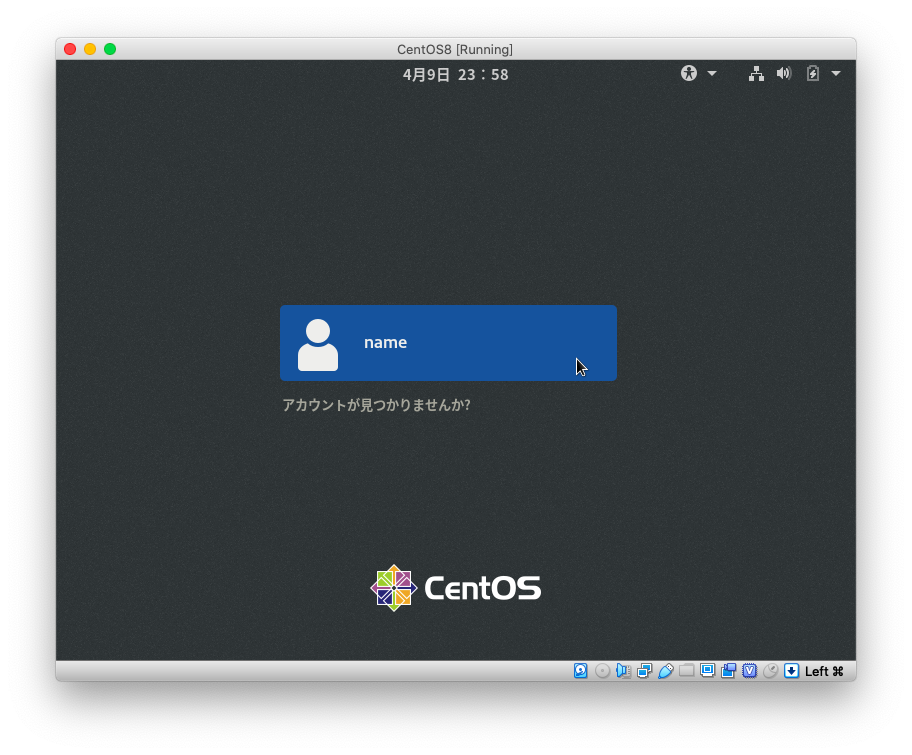The height and width of the screenshot is (755, 912).
Task: Click the mouse integration status icon
Action: pyautogui.click(x=770, y=671)
